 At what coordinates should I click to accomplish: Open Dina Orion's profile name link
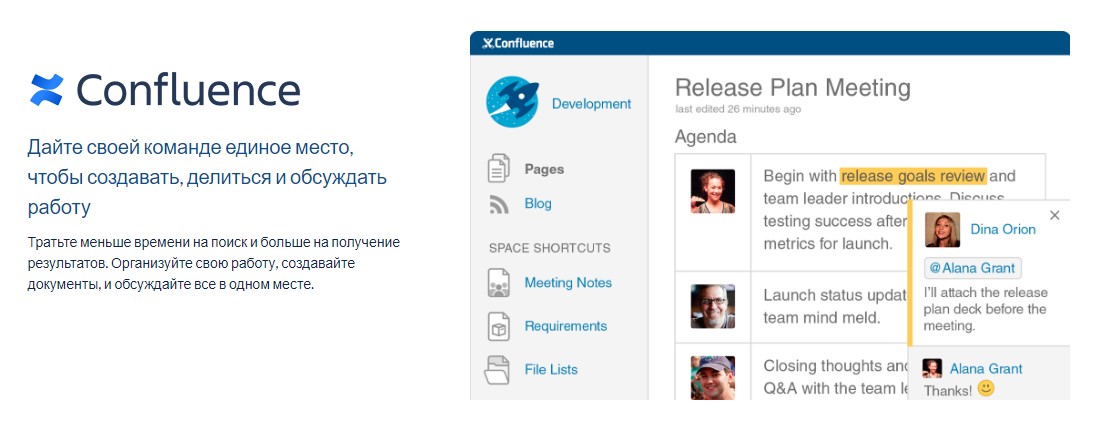pyautogui.click(x=1003, y=229)
